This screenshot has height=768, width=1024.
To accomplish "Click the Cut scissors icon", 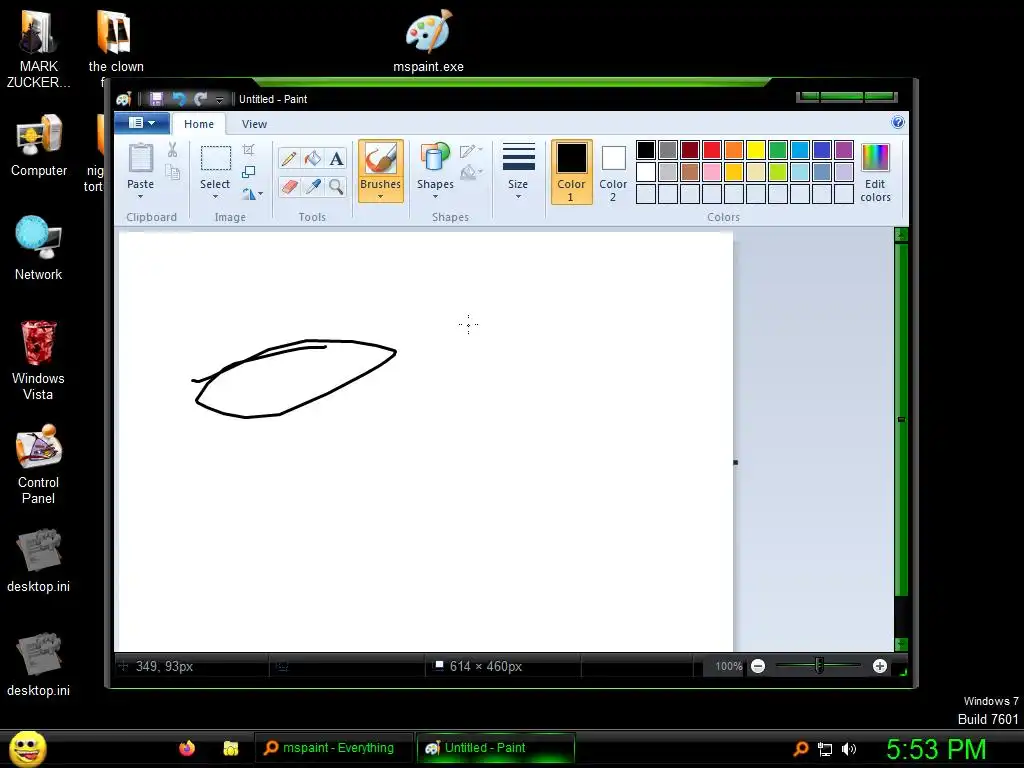I will point(172,150).
